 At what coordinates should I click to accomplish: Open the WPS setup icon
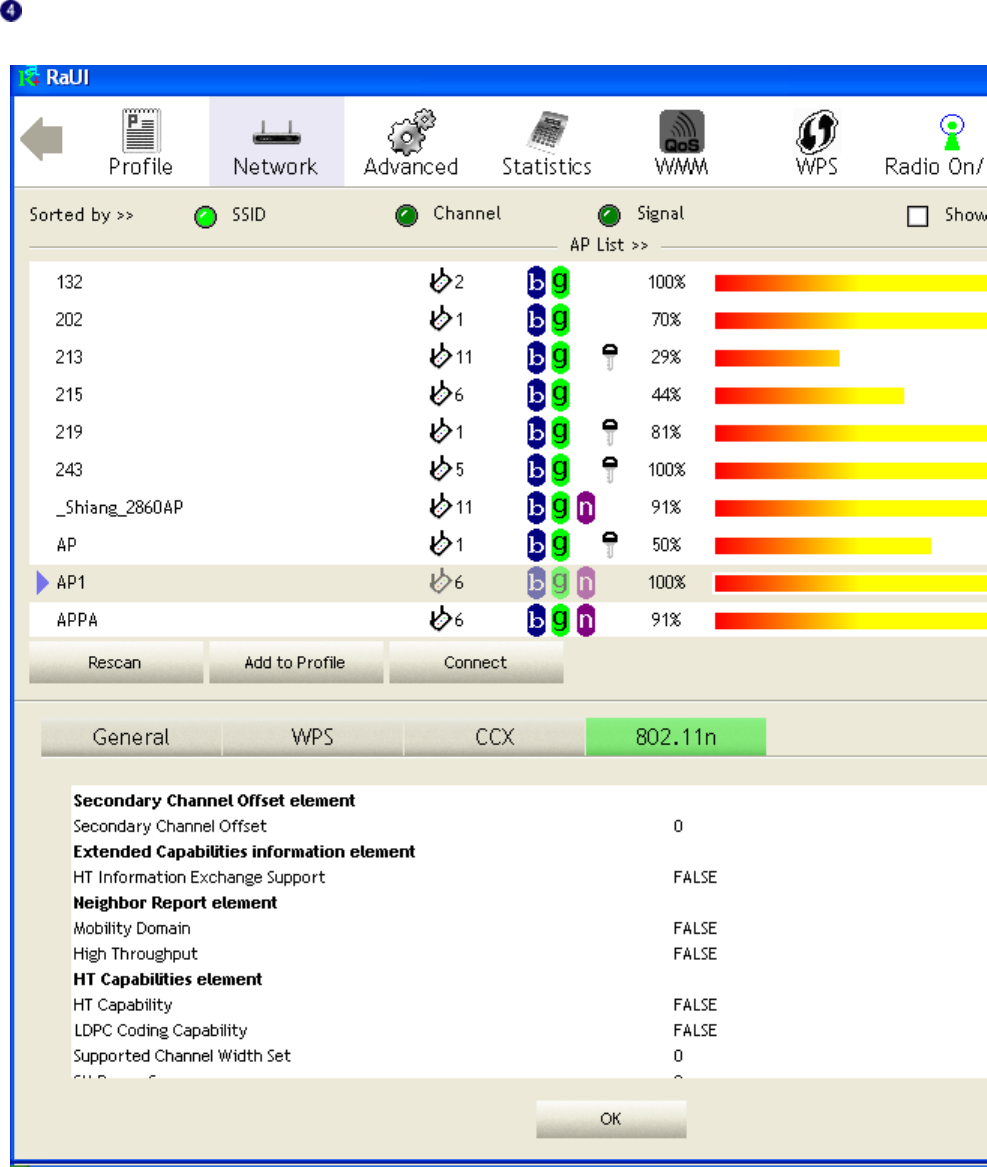(x=817, y=131)
